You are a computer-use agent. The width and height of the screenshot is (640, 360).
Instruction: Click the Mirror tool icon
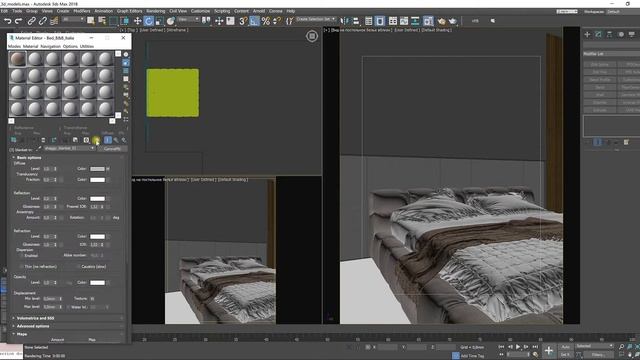click(345, 21)
